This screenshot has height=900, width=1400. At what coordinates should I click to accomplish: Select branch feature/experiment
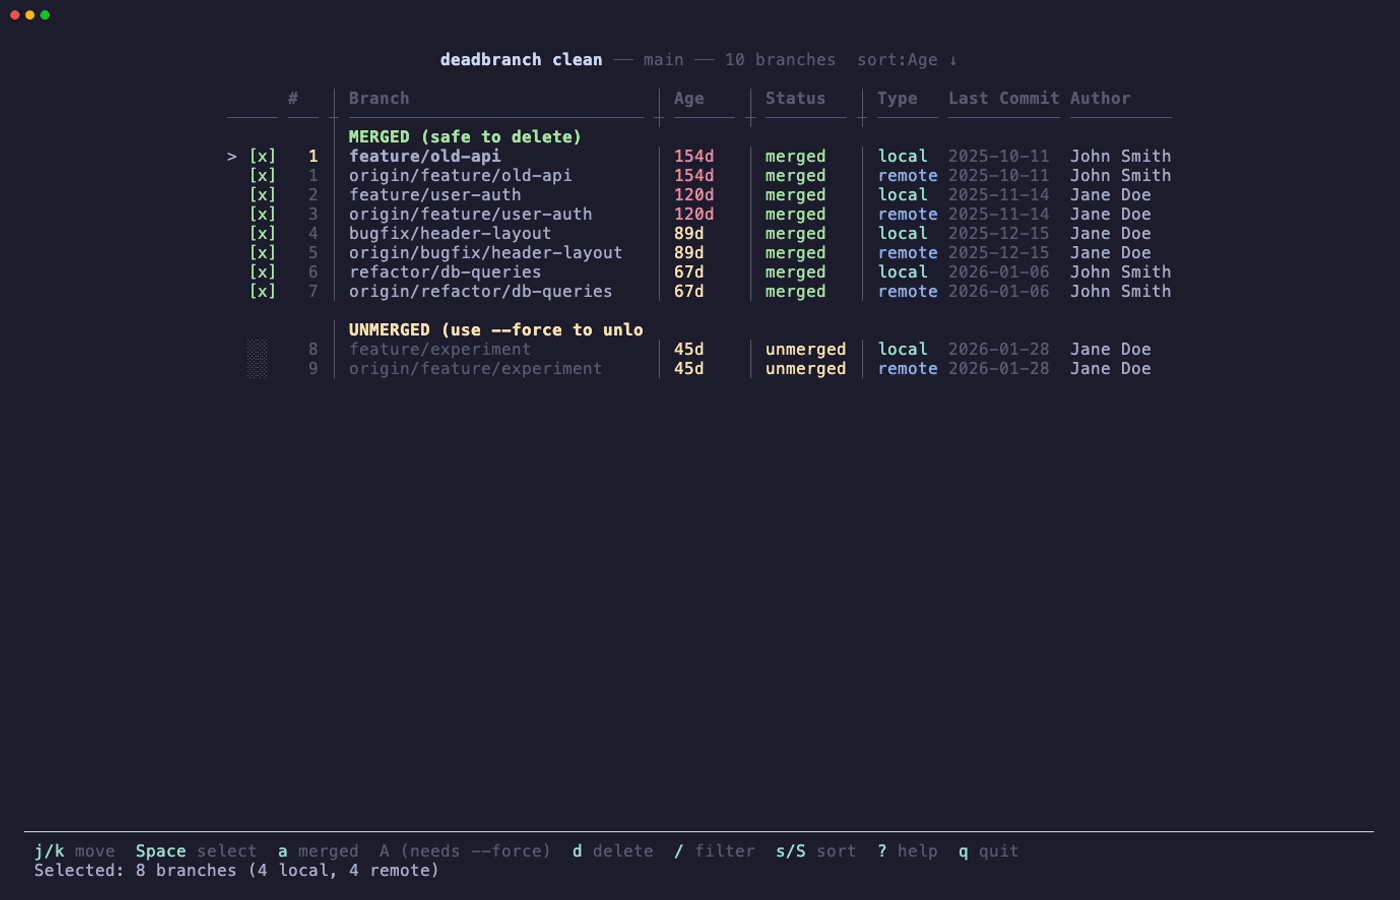[440, 349]
